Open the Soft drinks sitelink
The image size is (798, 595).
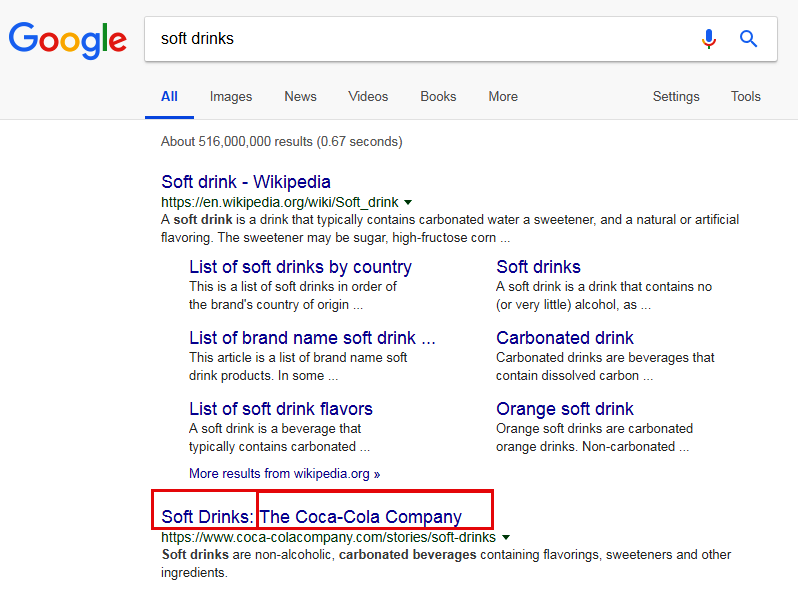coord(538,267)
